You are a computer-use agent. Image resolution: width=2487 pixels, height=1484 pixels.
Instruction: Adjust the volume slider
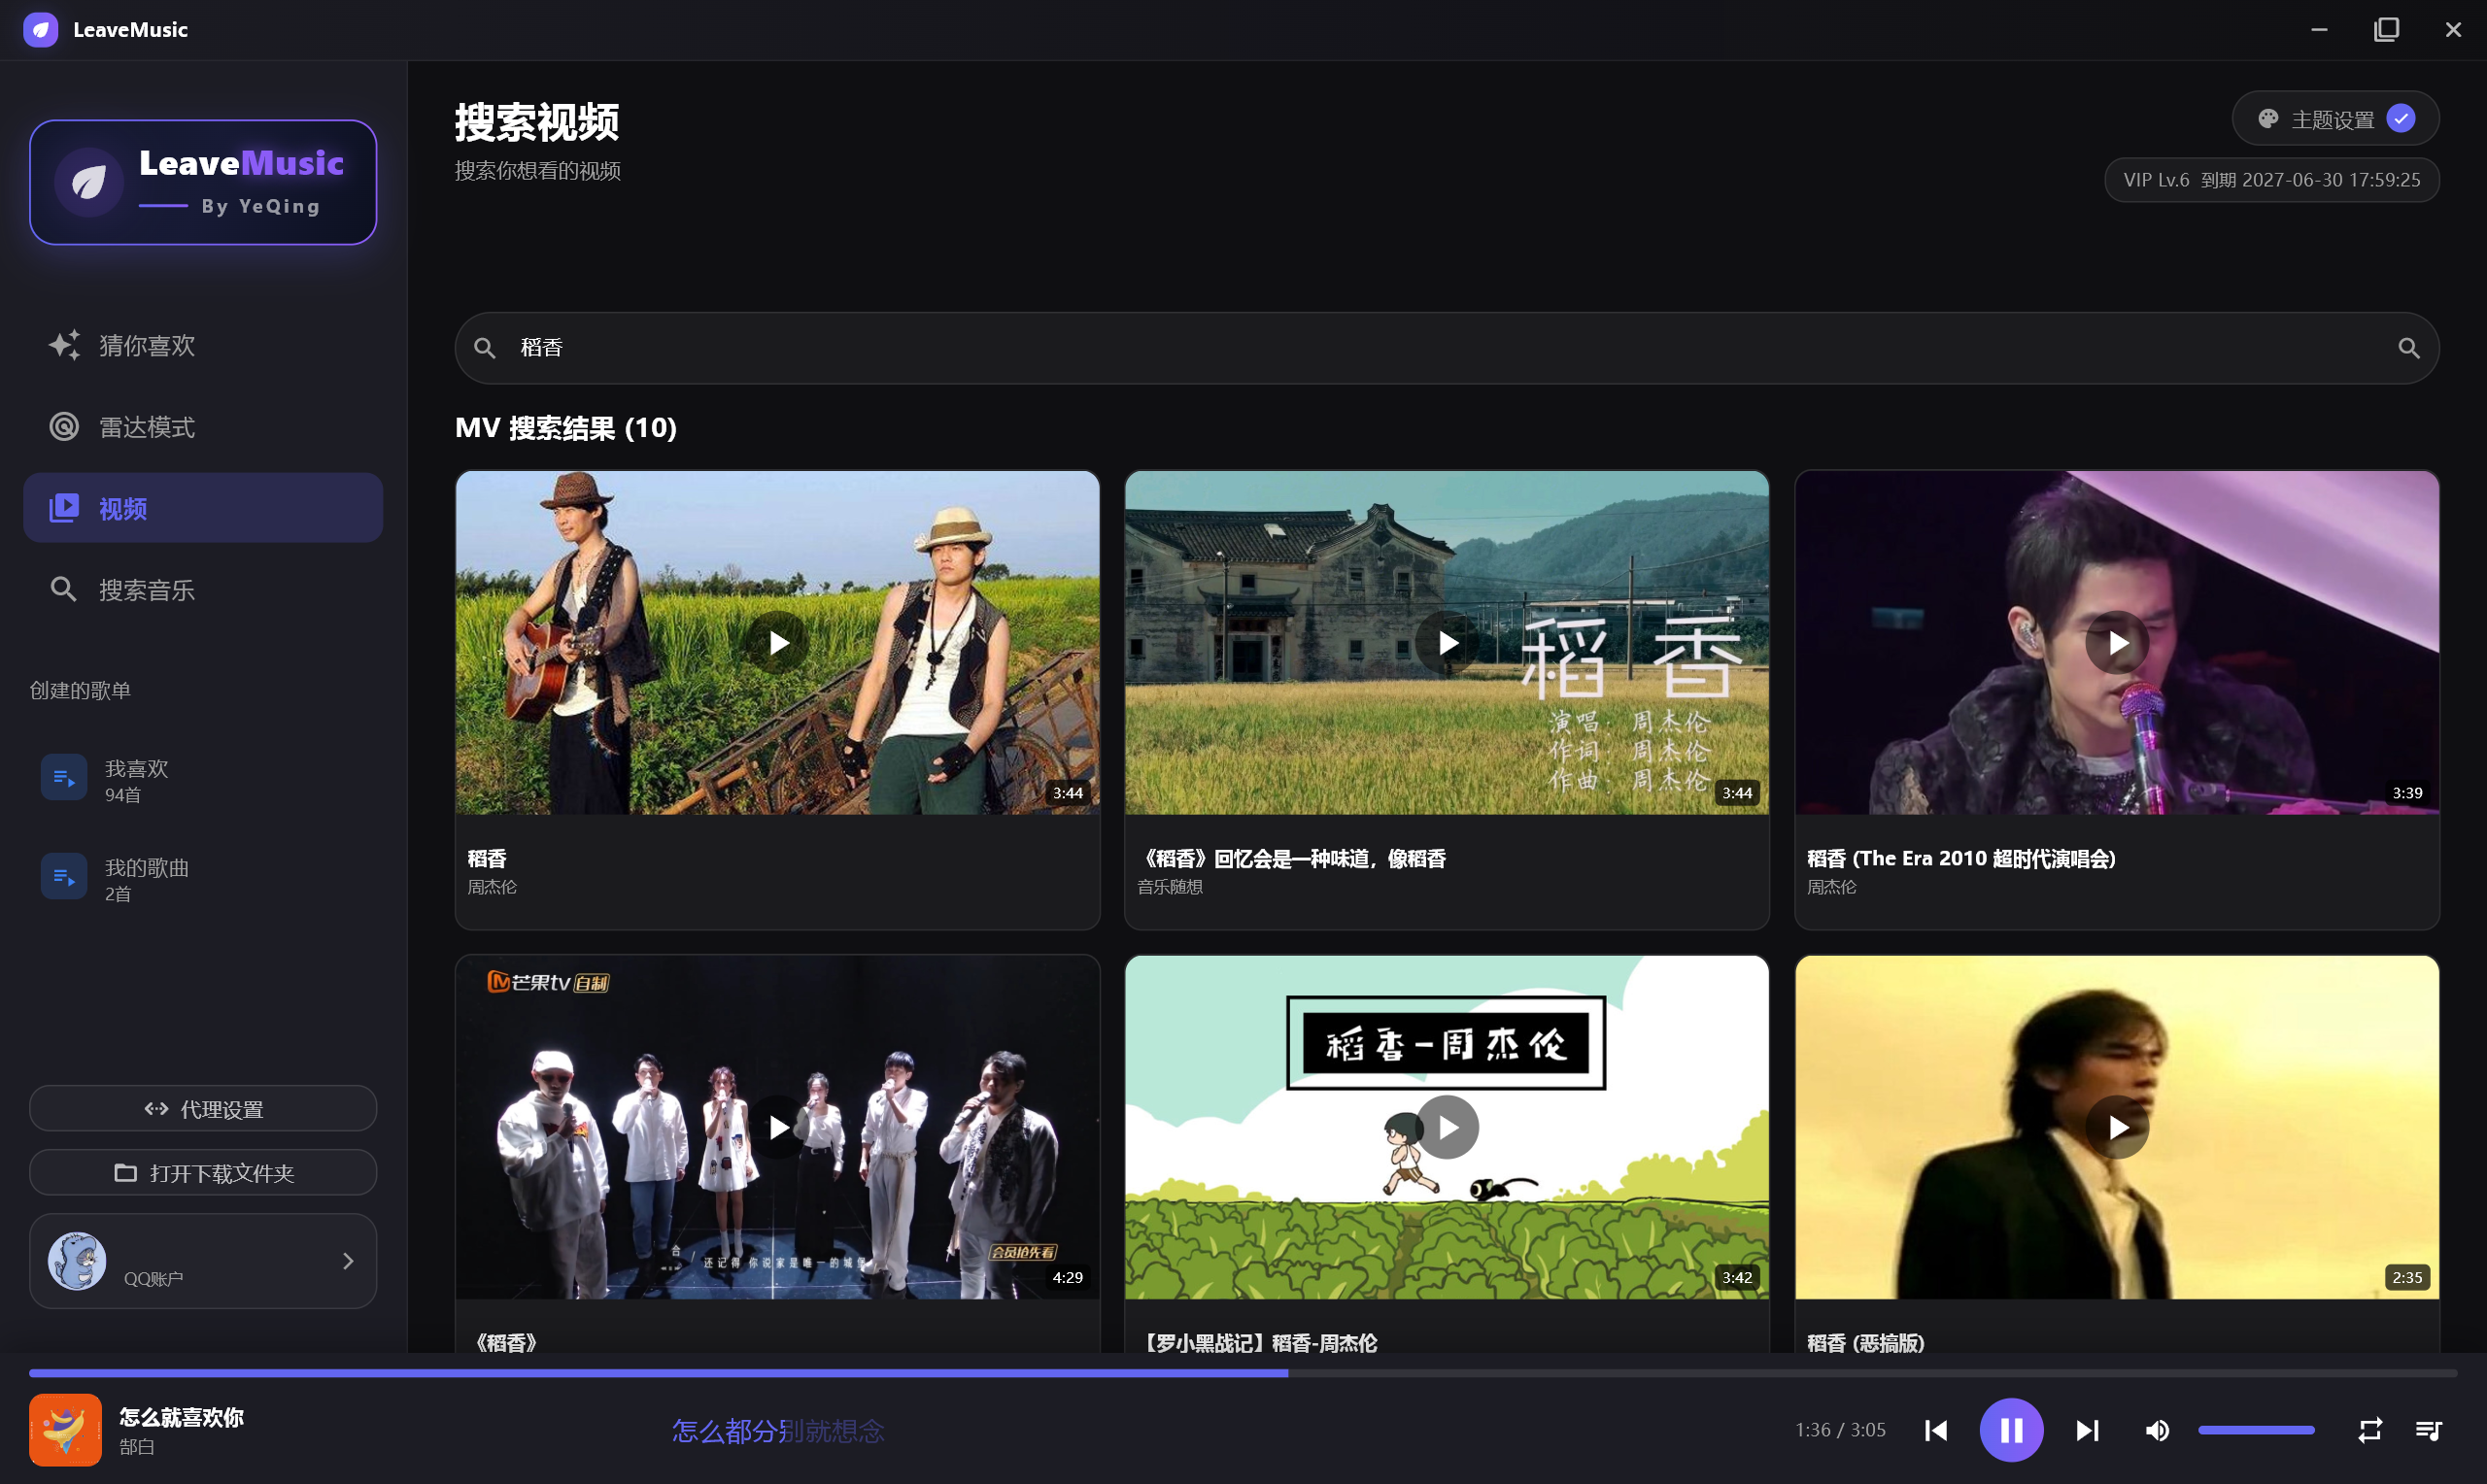[2256, 1431]
